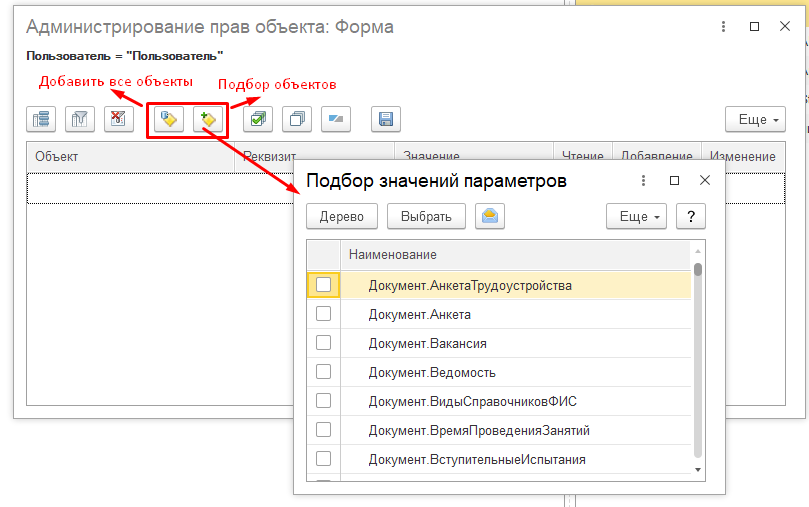Click the green checkmark select-all icon
Viewport: 809px width, 507px height.
click(258, 119)
